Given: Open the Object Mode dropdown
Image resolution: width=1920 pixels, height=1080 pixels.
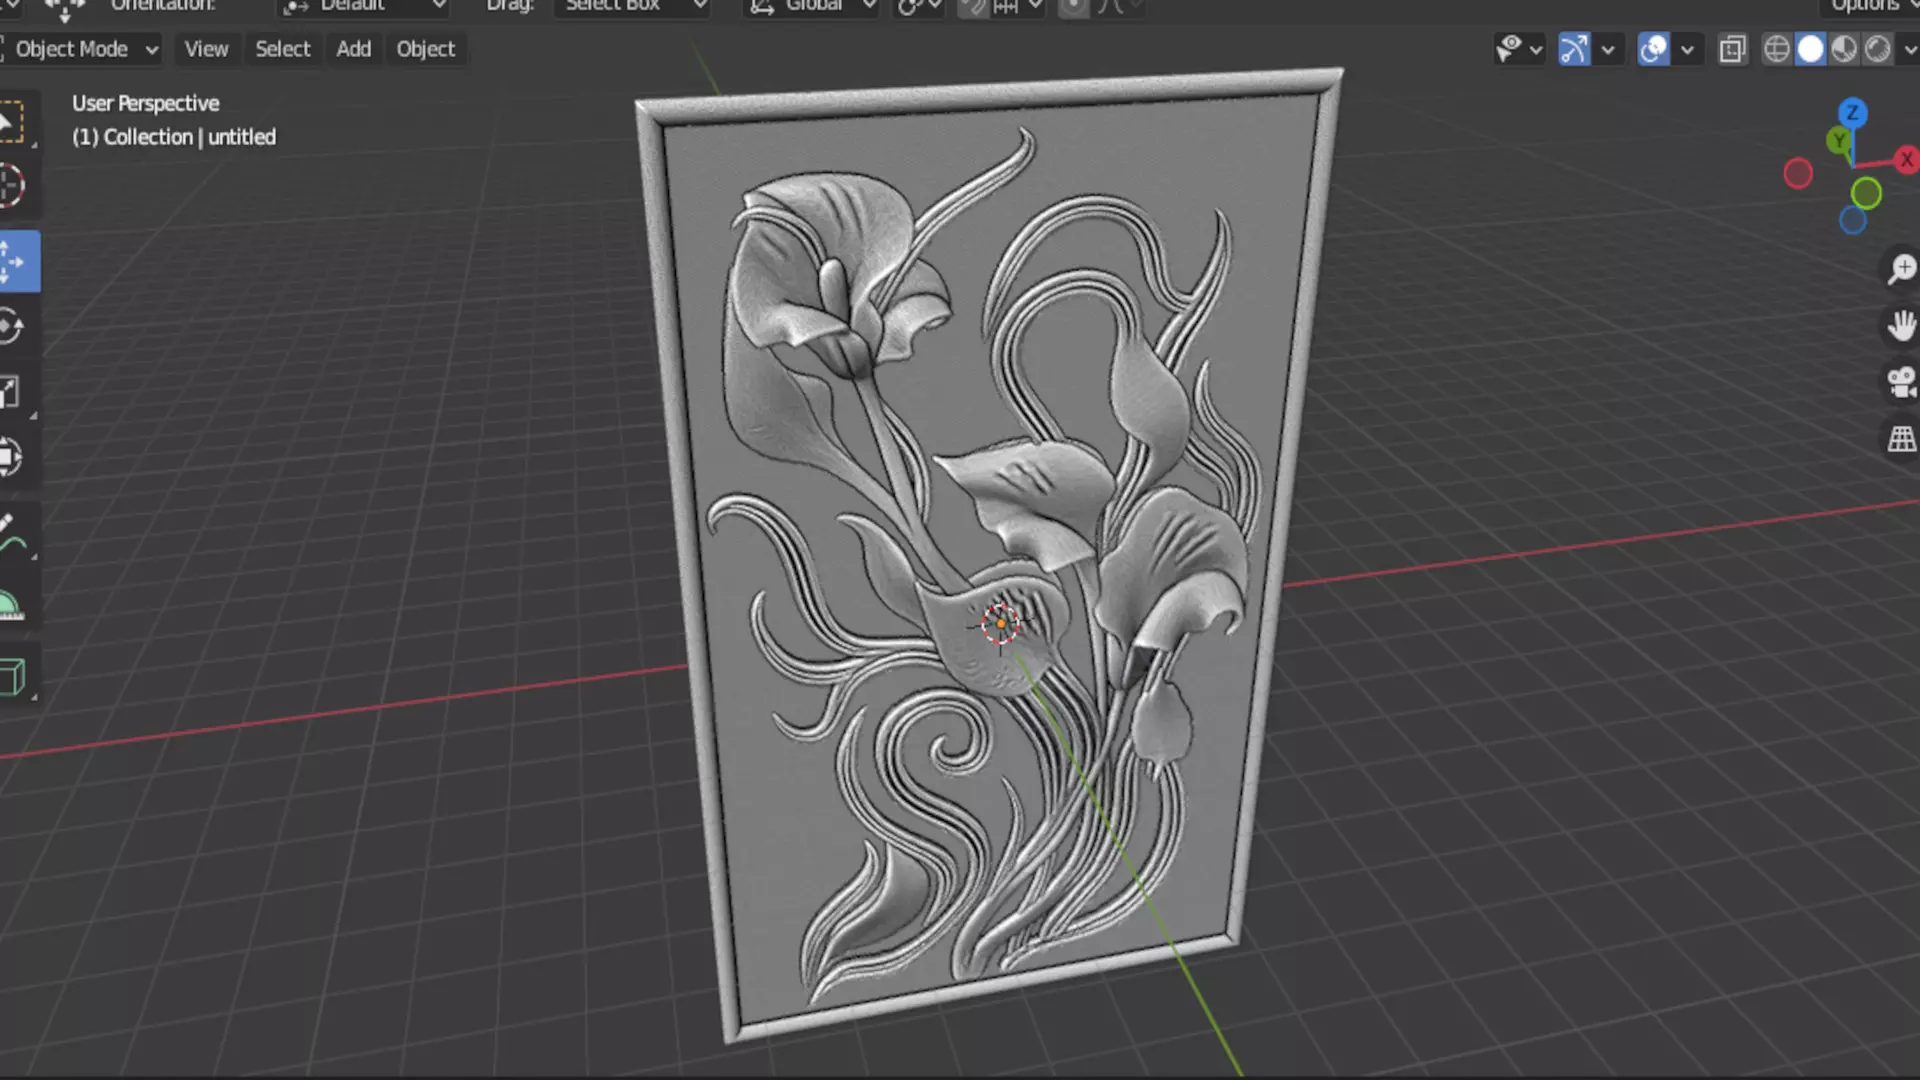Looking at the screenshot, I should [x=82, y=49].
